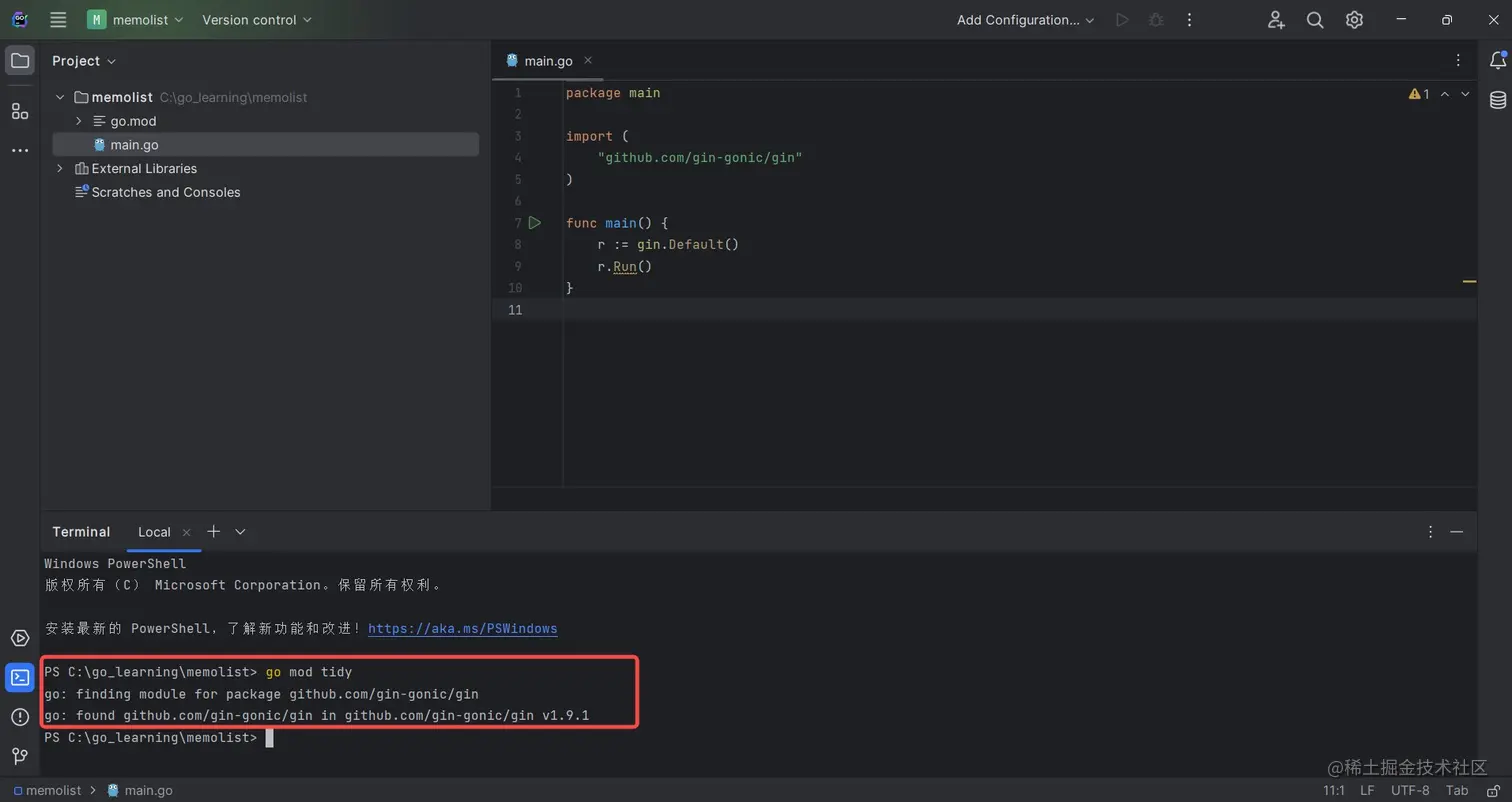Click the Code With Me icon
This screenshot has width=1512, height=802.
[1276, 20]
